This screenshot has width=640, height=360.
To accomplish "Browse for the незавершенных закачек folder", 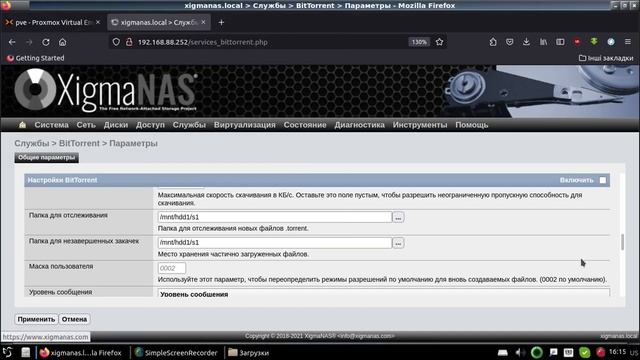I will [398, 243].
